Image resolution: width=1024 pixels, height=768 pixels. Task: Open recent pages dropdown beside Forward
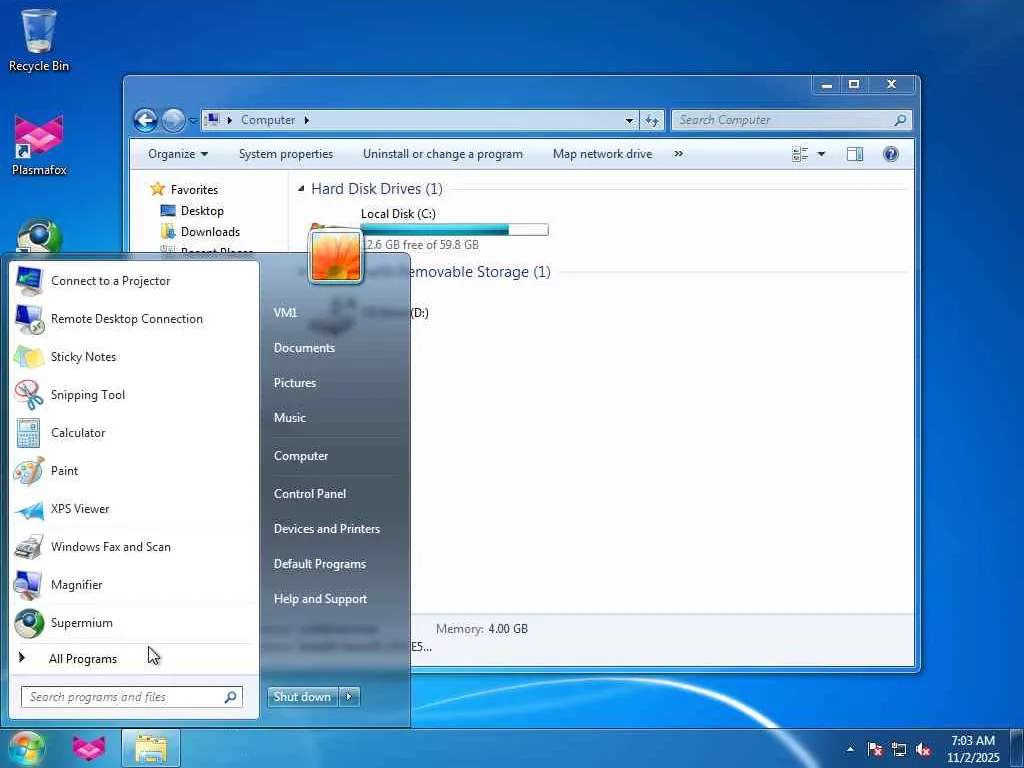click(193, 120)
